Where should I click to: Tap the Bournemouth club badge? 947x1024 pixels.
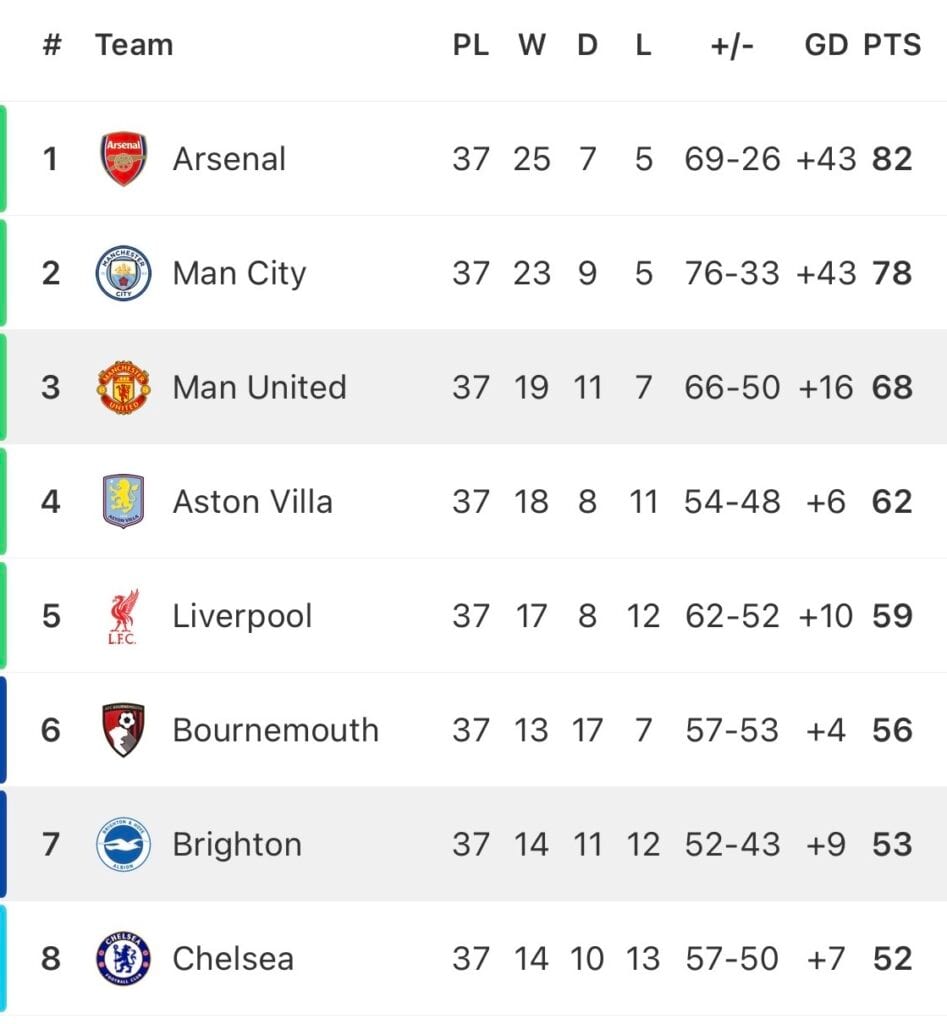[123, 729]
